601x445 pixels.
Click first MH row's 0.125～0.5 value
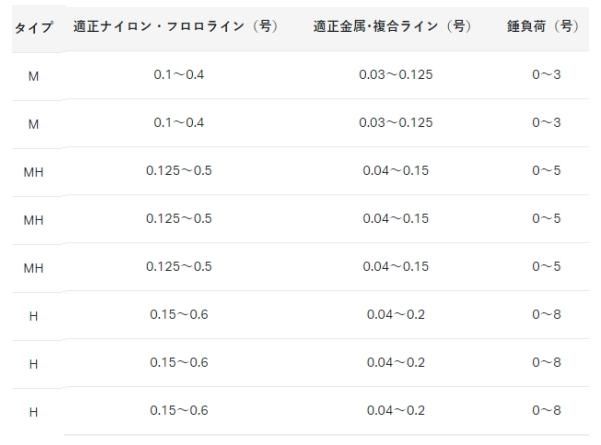coord(179,170)
